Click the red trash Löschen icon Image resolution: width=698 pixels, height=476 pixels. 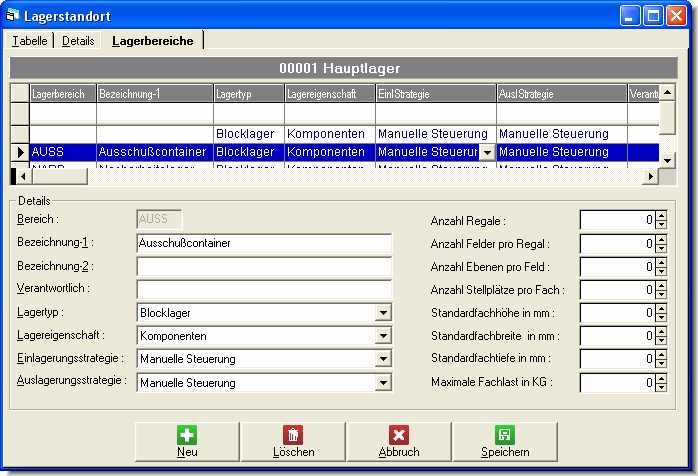pyautogui.click(x=293, y=435)
